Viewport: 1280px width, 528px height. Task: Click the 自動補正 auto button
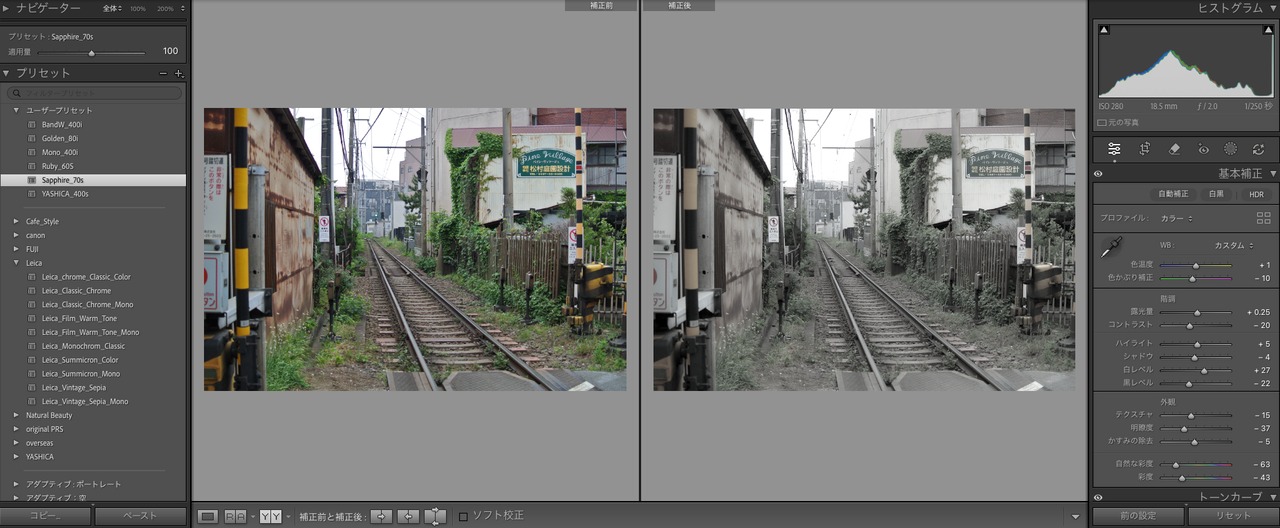click(1173, 194)
